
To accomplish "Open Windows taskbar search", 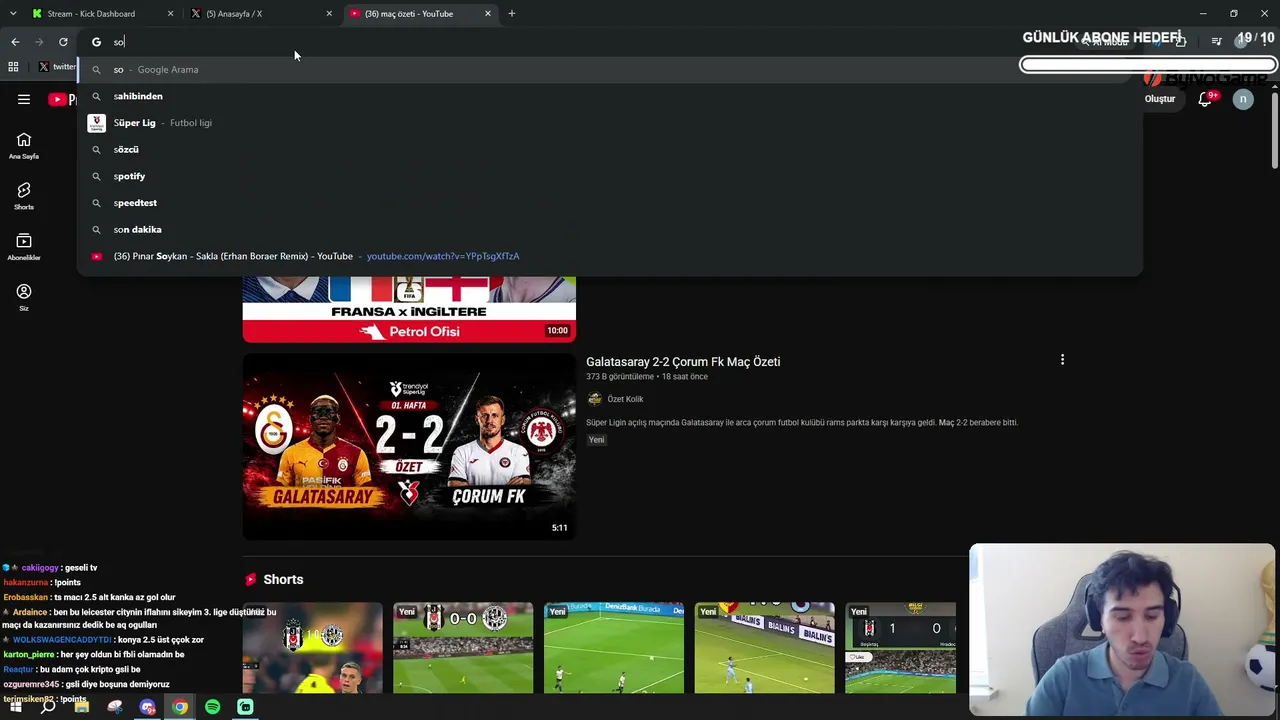I will coord(48,707).
